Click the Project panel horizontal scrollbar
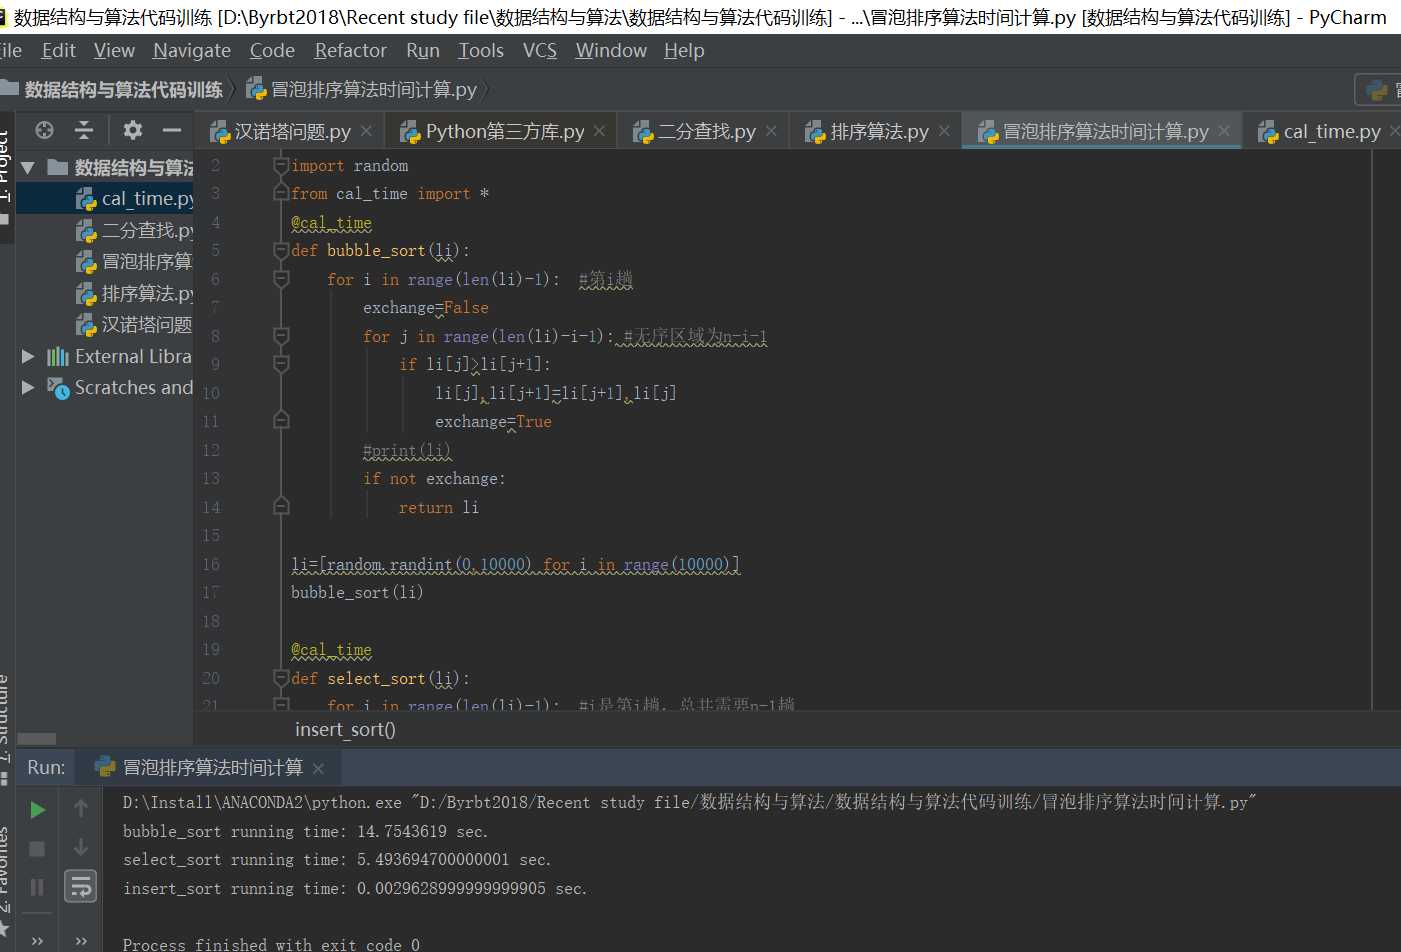 [x=37, y=739]
